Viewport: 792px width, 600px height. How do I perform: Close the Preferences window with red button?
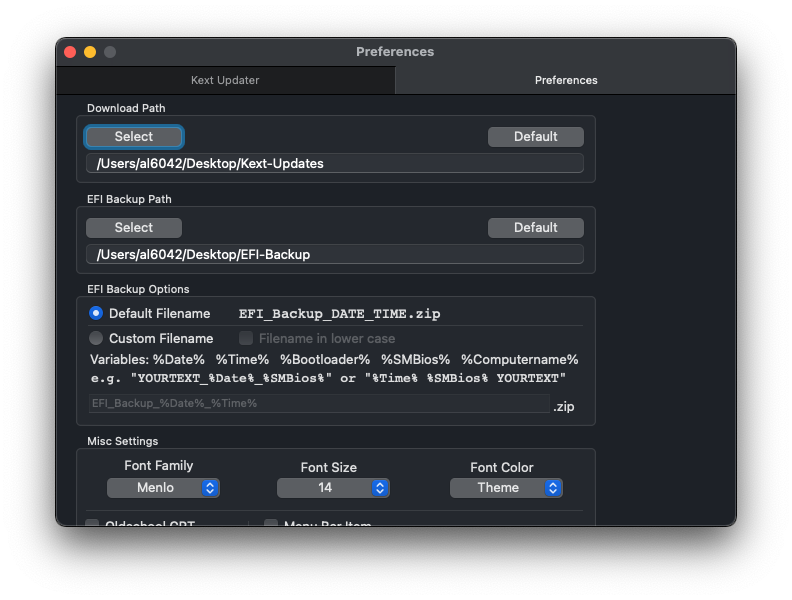70,52
